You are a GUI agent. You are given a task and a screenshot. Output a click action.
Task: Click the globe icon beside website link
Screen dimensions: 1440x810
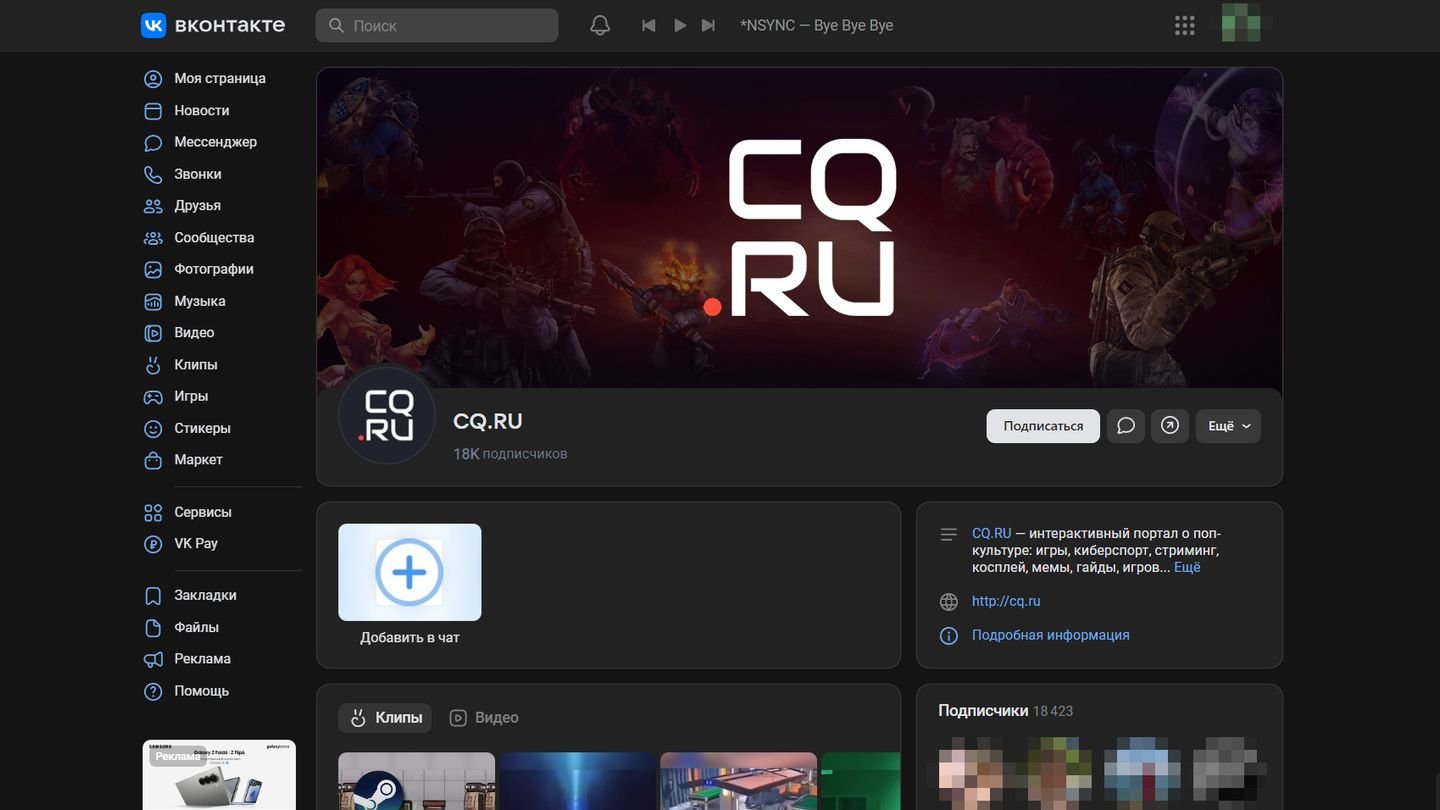tap(949, 602)
